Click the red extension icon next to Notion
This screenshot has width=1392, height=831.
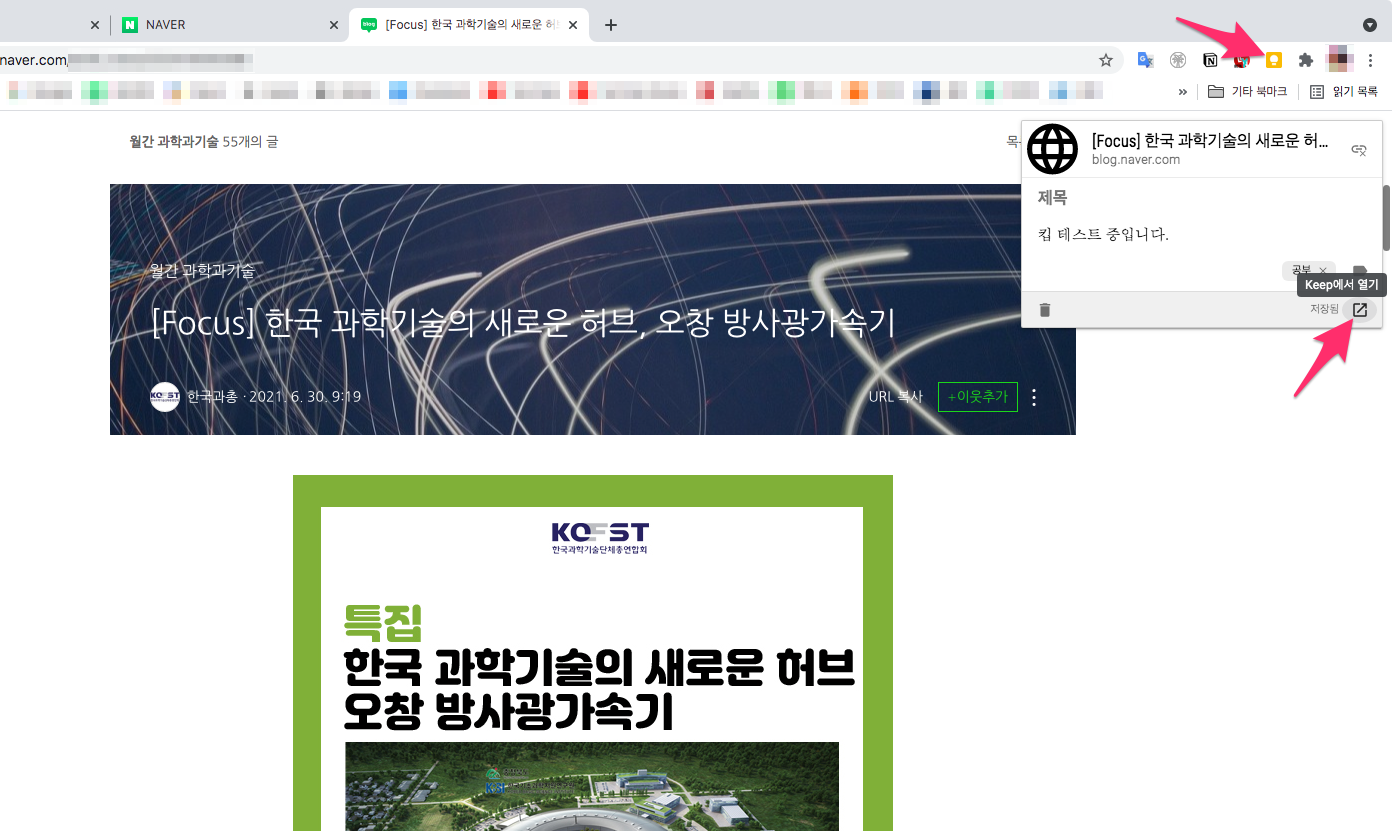tap(1241, 60)
